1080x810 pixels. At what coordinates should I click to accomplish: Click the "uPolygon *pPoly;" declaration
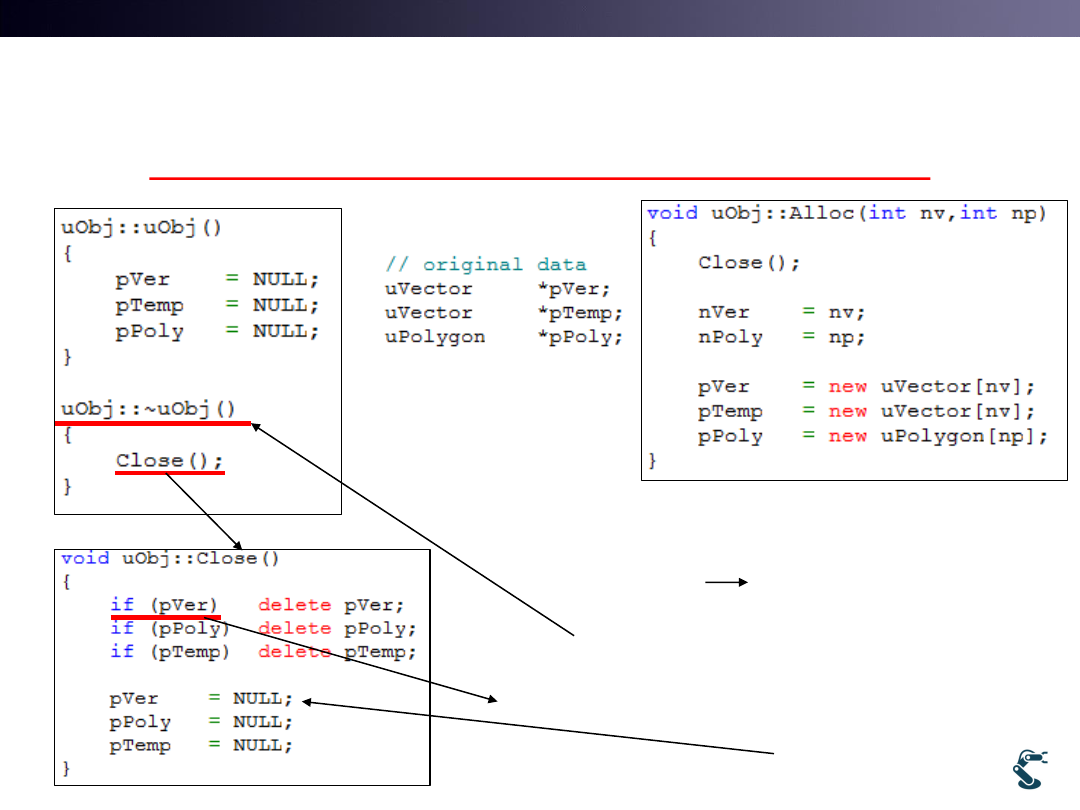point(504,337)
